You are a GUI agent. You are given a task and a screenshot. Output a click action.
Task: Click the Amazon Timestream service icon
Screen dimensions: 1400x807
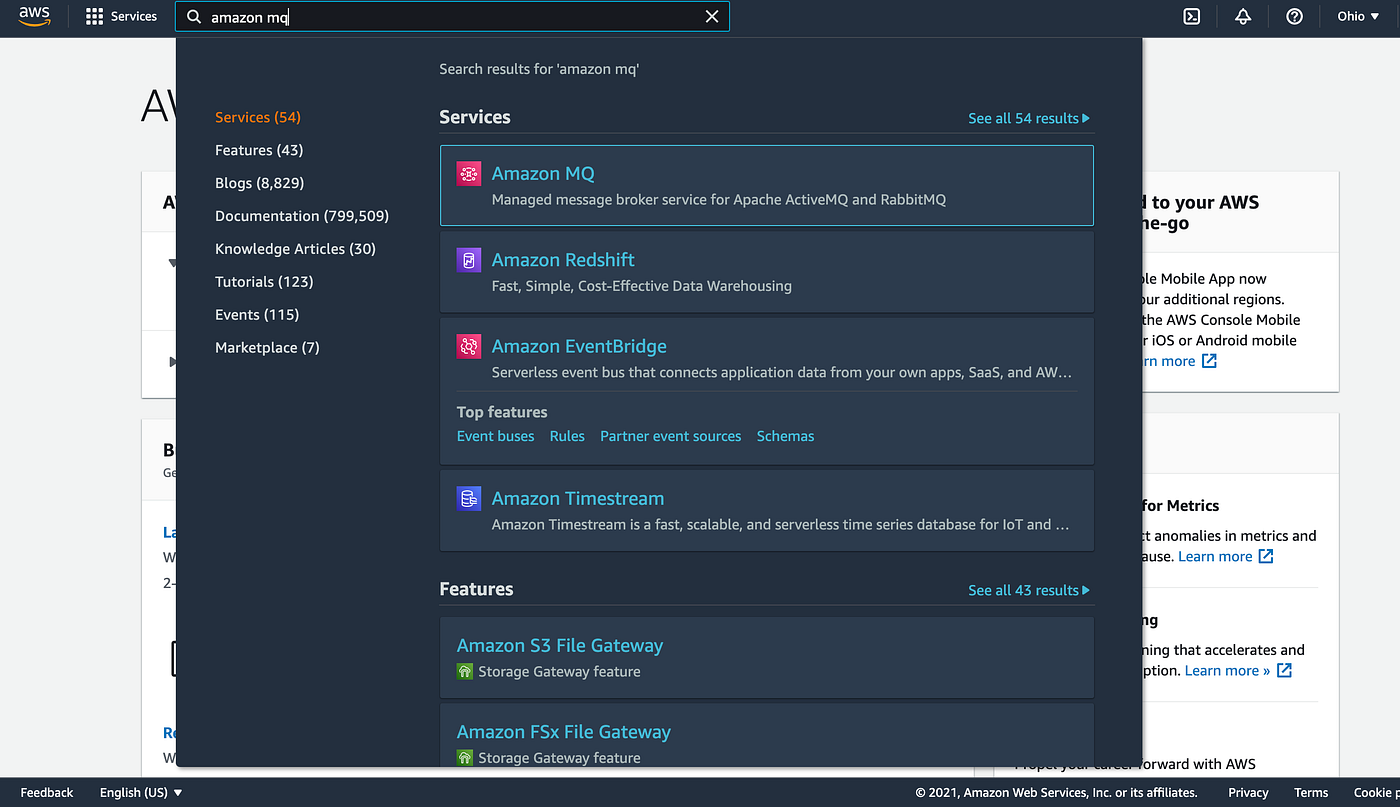[x=469, y=498]
